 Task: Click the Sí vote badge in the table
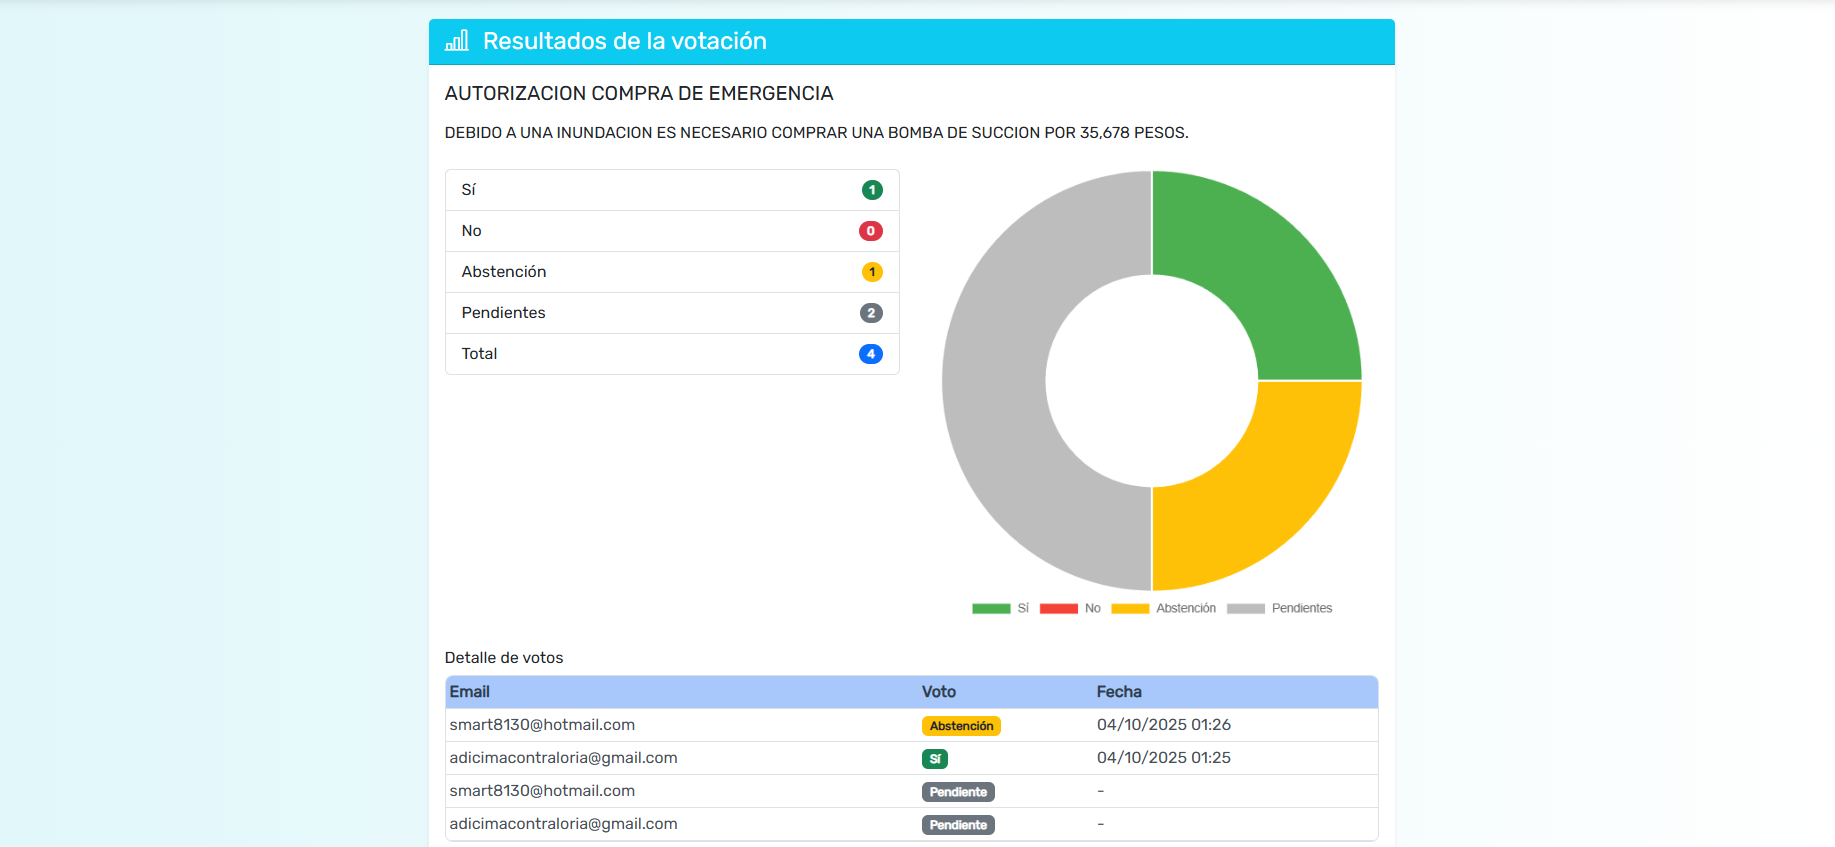click(935, 759)
